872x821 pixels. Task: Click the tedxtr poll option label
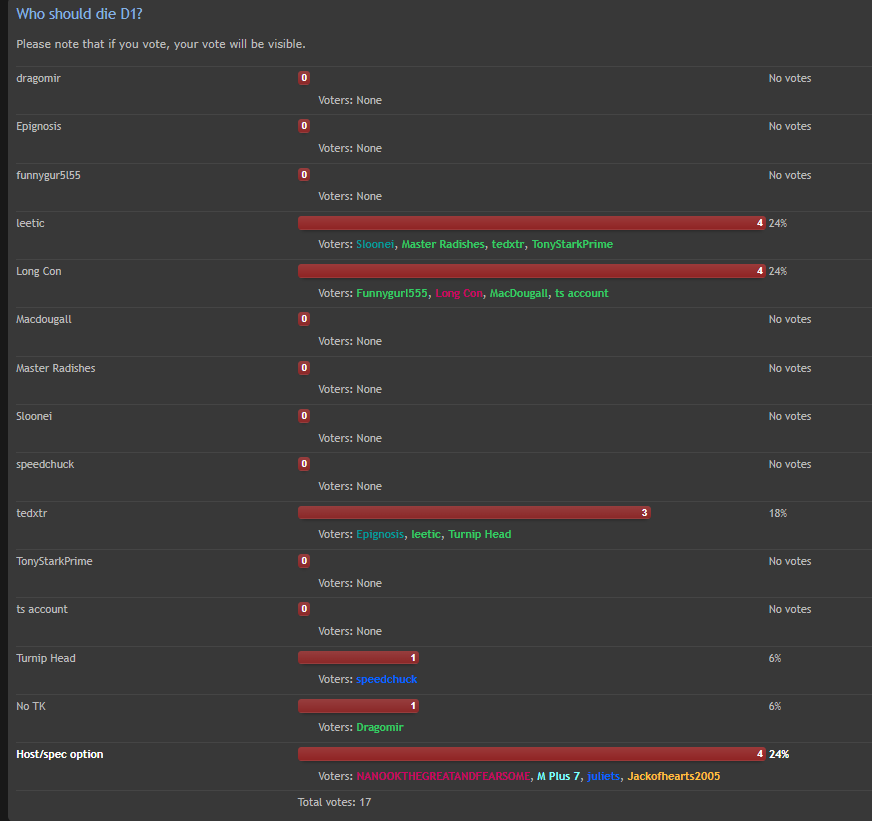(x=32, y=513)
